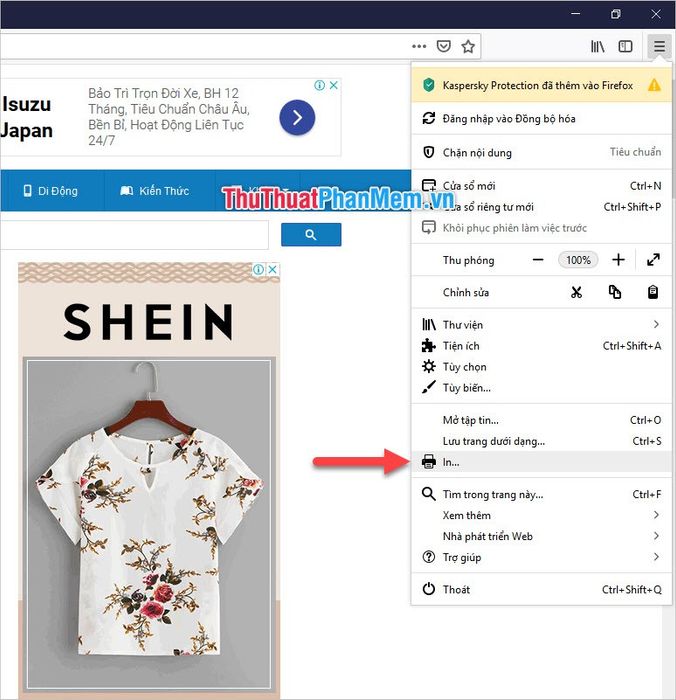
Task: Click the Isuzu Japan ad title
Action: (x=26, y=117)
